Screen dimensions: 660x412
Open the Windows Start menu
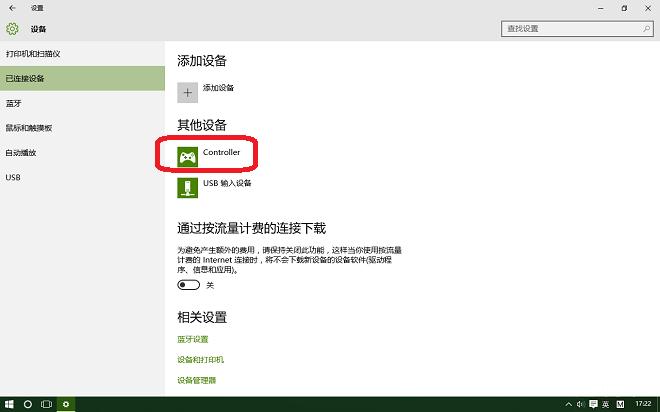click(9, 404)
